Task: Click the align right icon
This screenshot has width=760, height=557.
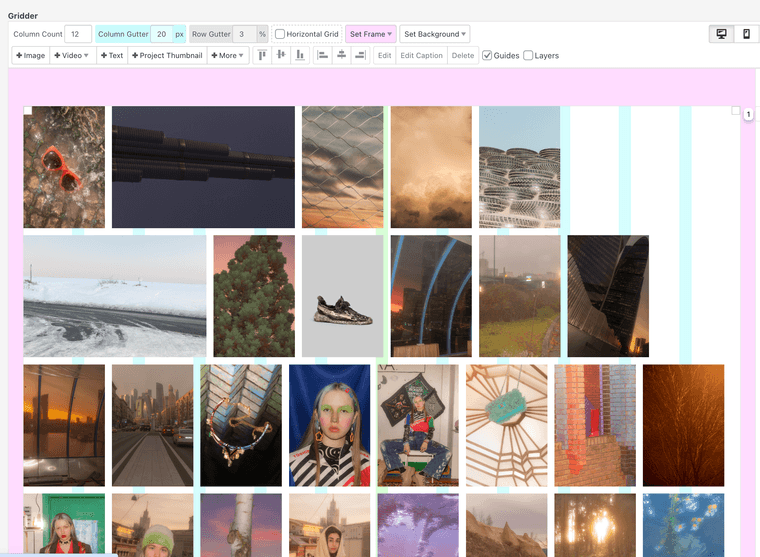Action: (360, 55)
